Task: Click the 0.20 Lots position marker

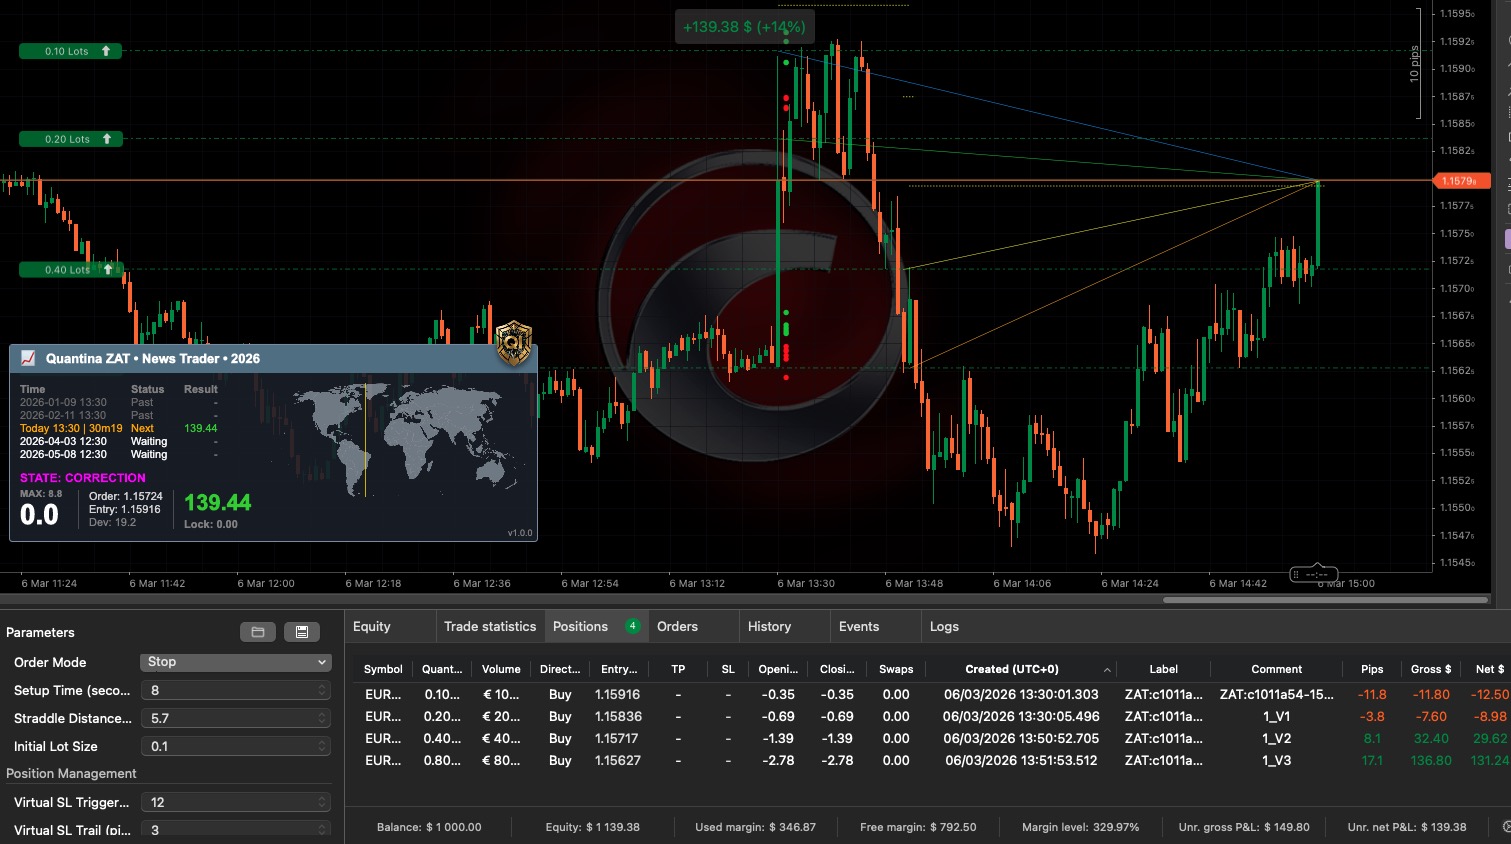Action: 70,139
